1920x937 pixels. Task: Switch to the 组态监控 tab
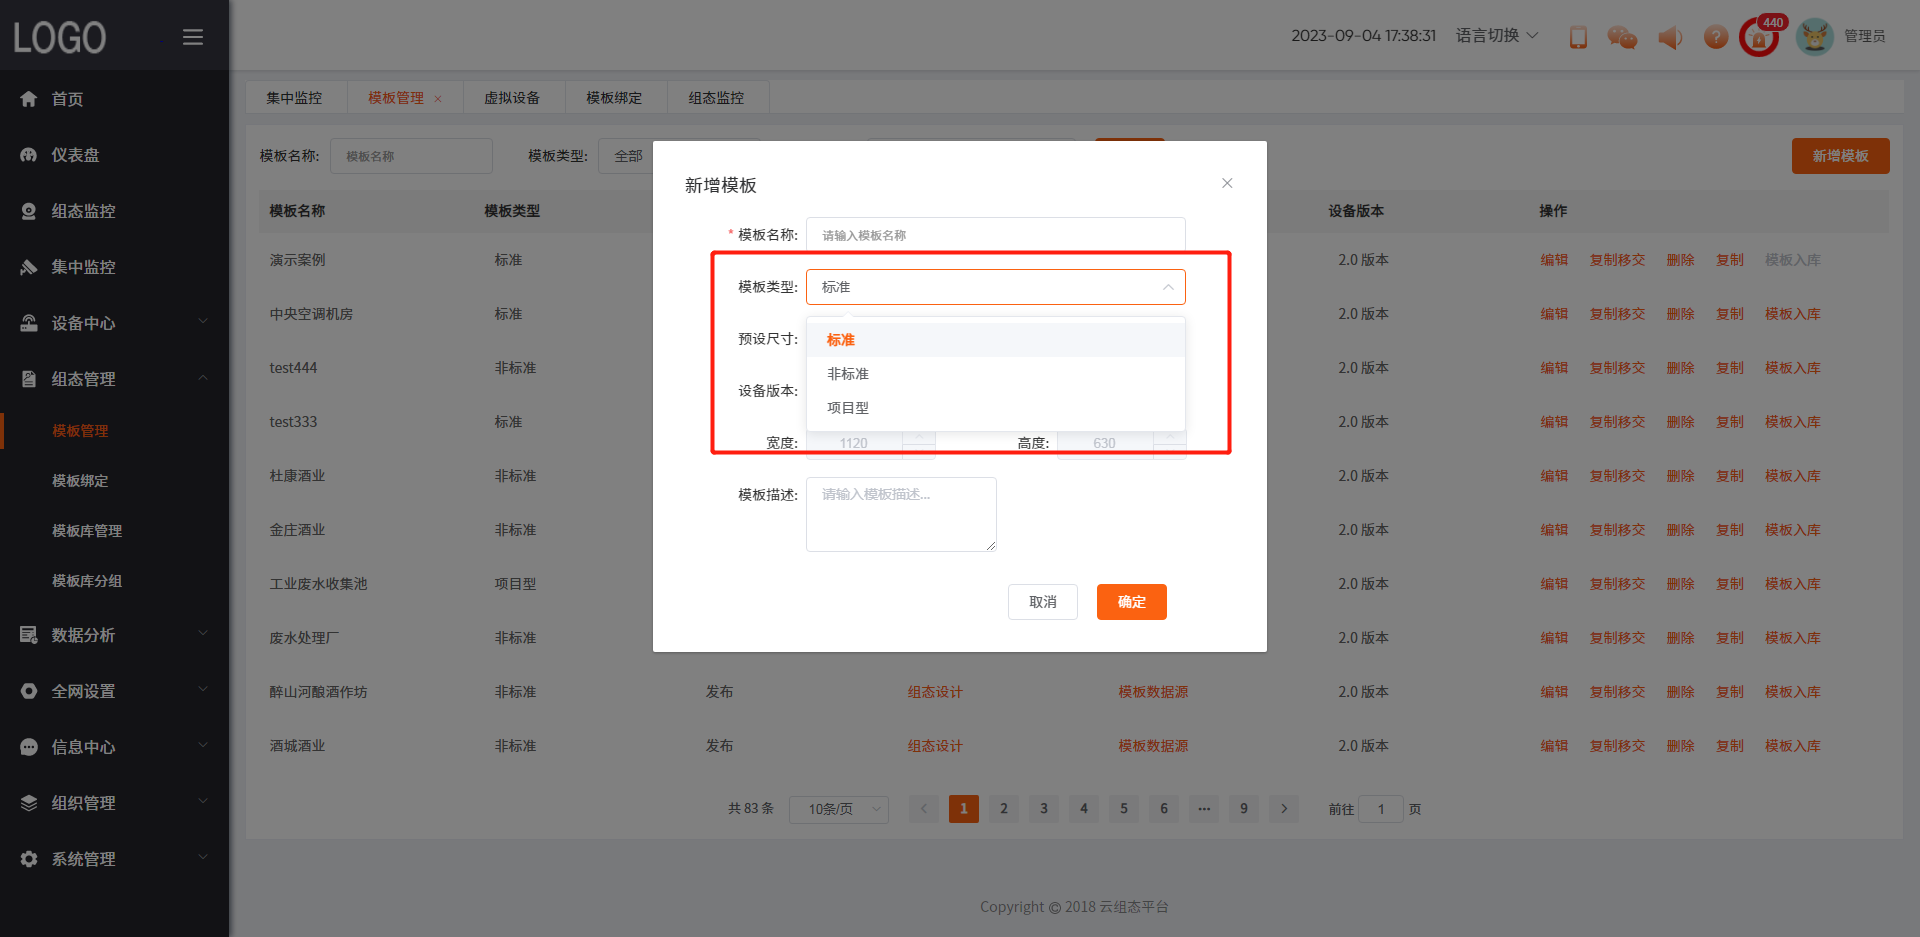(x=716, y=98)
